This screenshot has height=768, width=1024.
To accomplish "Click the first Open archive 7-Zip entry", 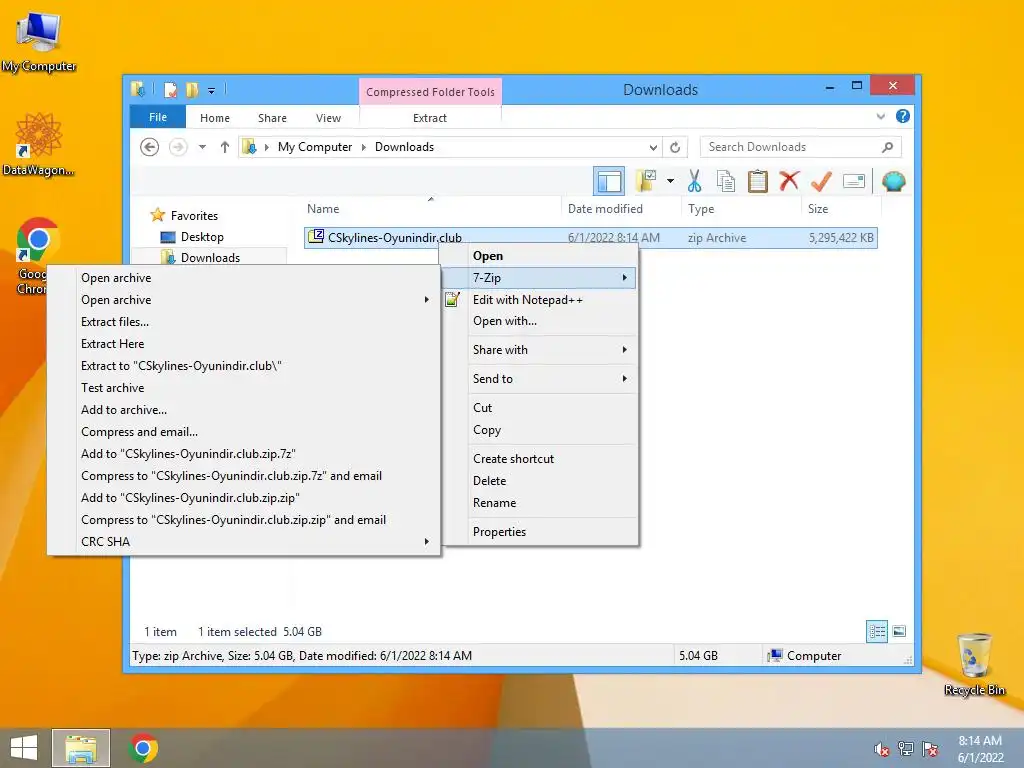I will [x=244, y=278].
